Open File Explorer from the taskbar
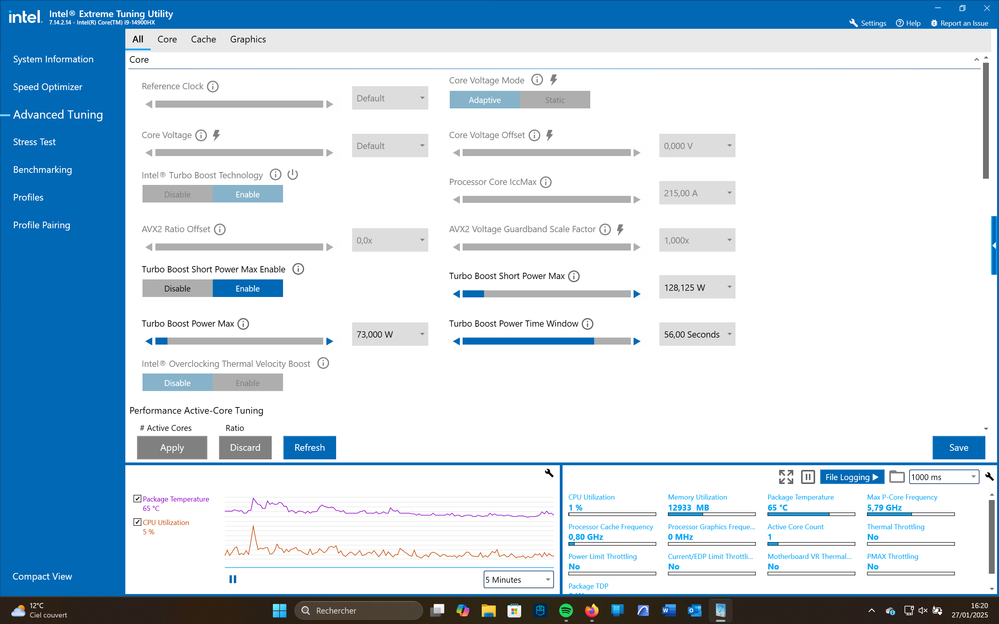Image resolution: width=999 pixels, height=624 pixels. click(x=489, y=611)
